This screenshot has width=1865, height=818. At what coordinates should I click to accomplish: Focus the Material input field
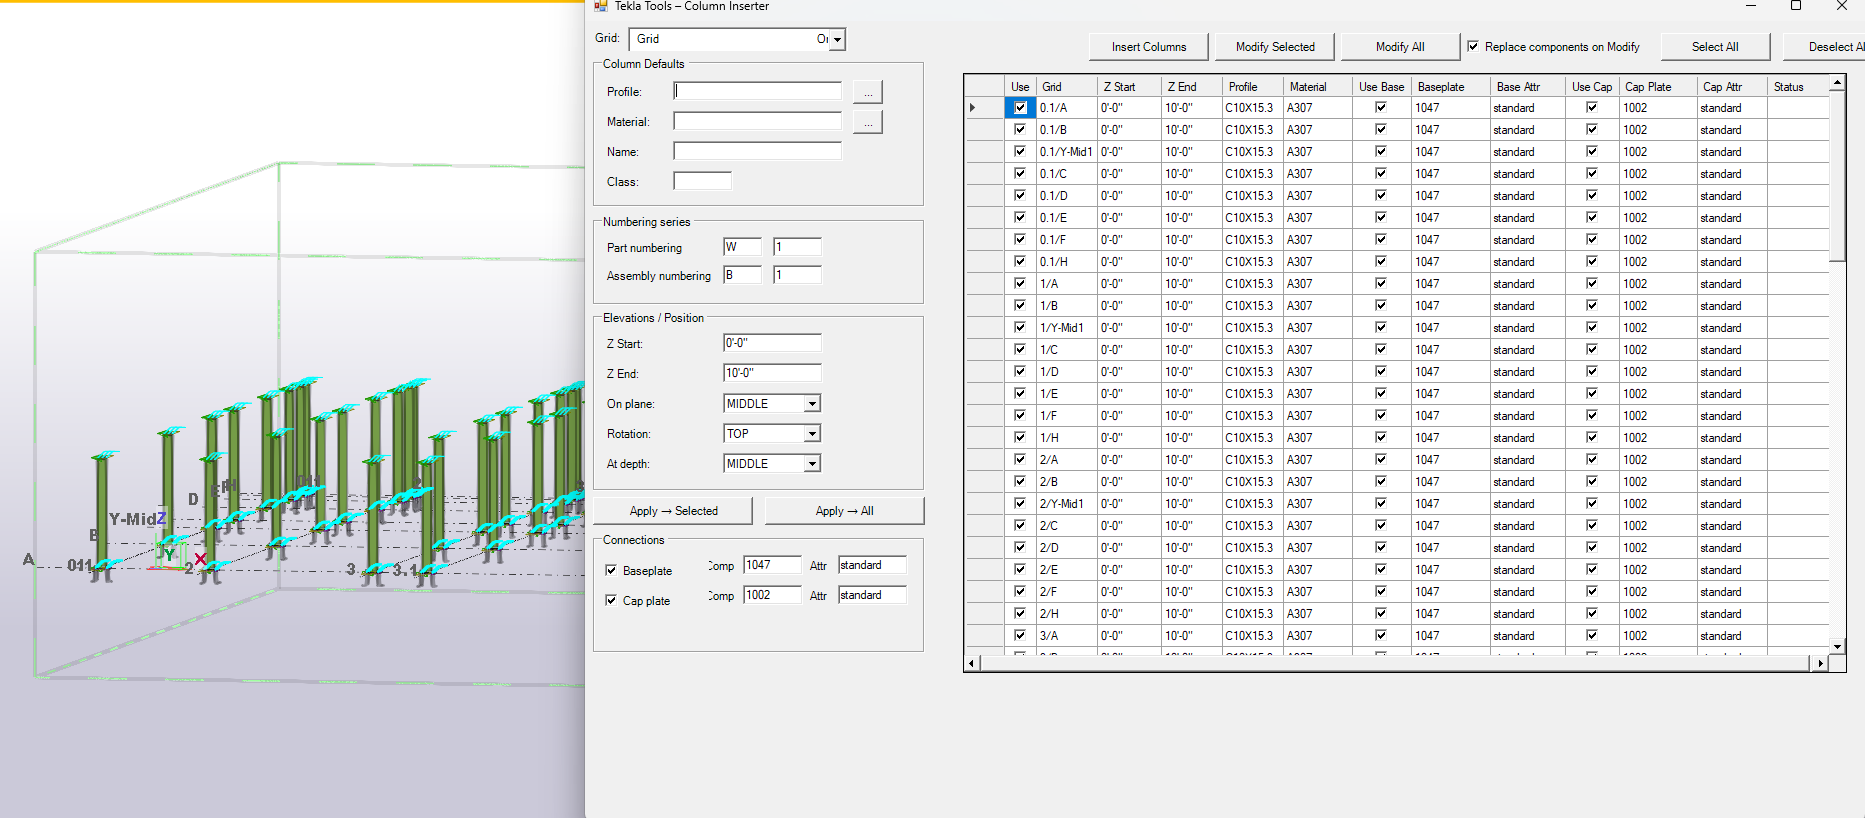click(757, 121)
